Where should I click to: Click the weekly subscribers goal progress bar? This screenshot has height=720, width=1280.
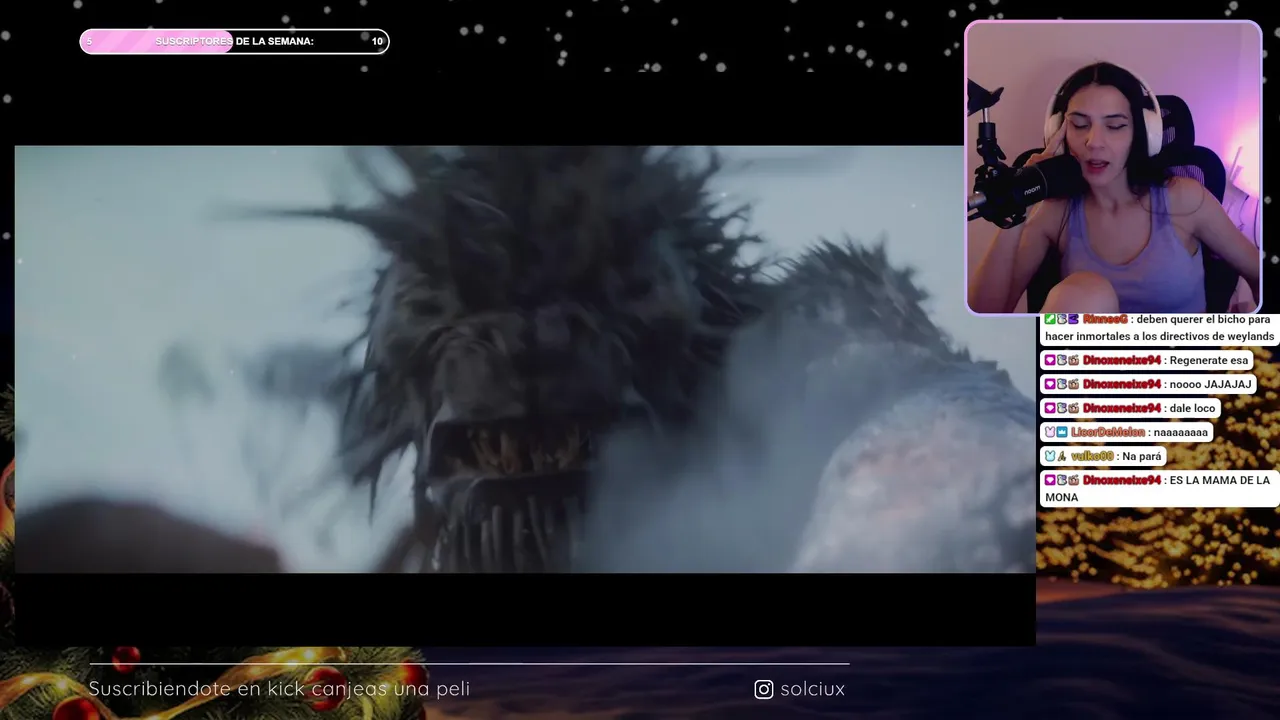[x=234, y=41]
